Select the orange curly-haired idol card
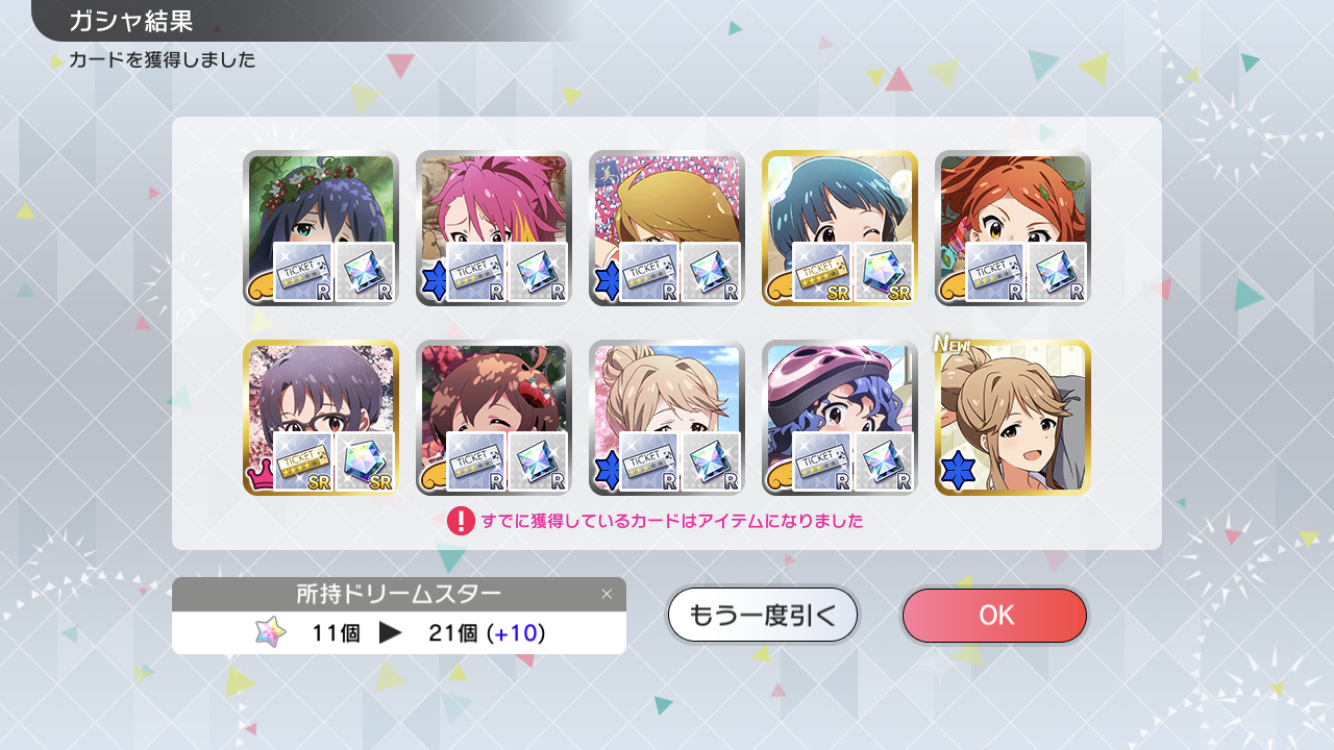 (1013, 228)
